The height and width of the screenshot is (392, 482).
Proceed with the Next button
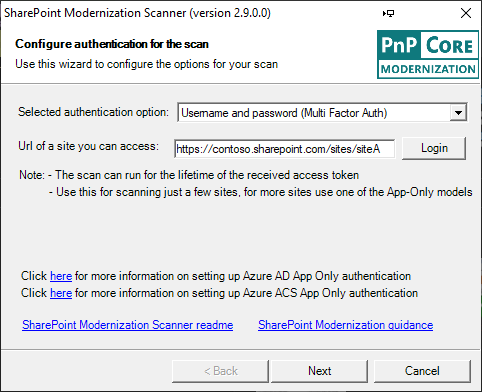point(320,371)
